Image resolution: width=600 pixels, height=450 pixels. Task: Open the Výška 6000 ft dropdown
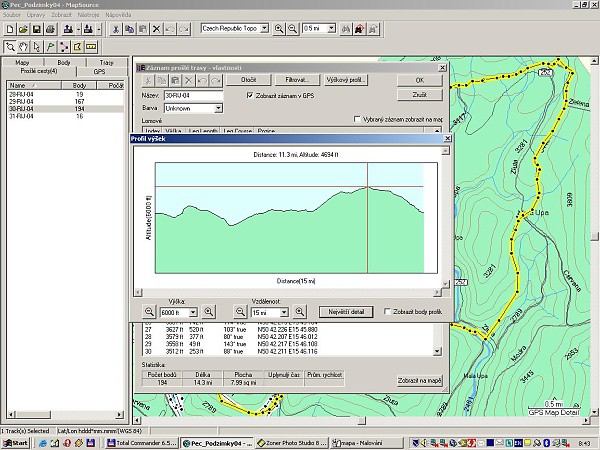[x=193, y=313]
